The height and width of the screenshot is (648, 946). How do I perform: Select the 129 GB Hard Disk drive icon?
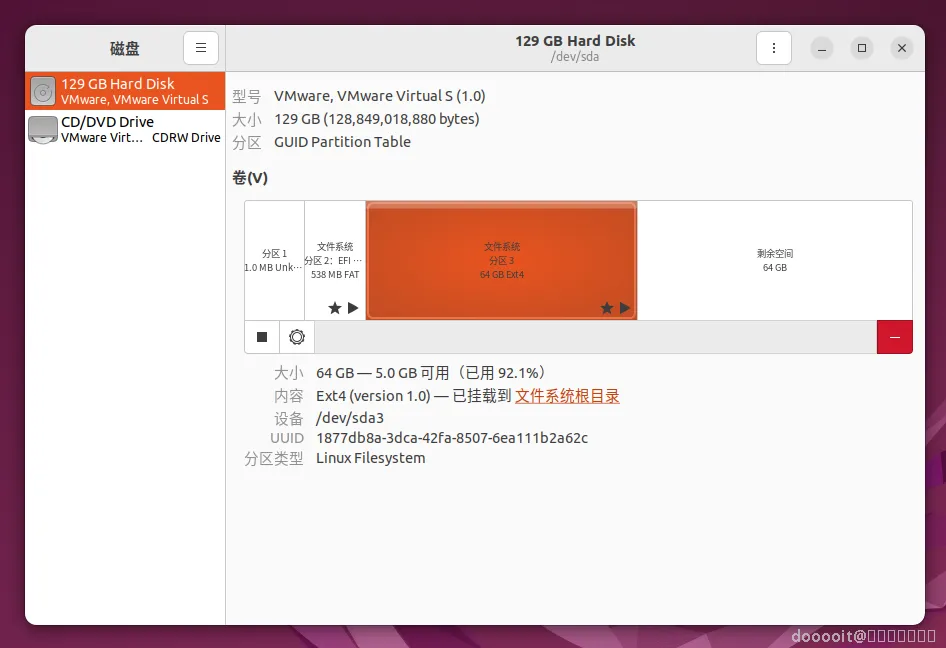click(x=43, y=91)
